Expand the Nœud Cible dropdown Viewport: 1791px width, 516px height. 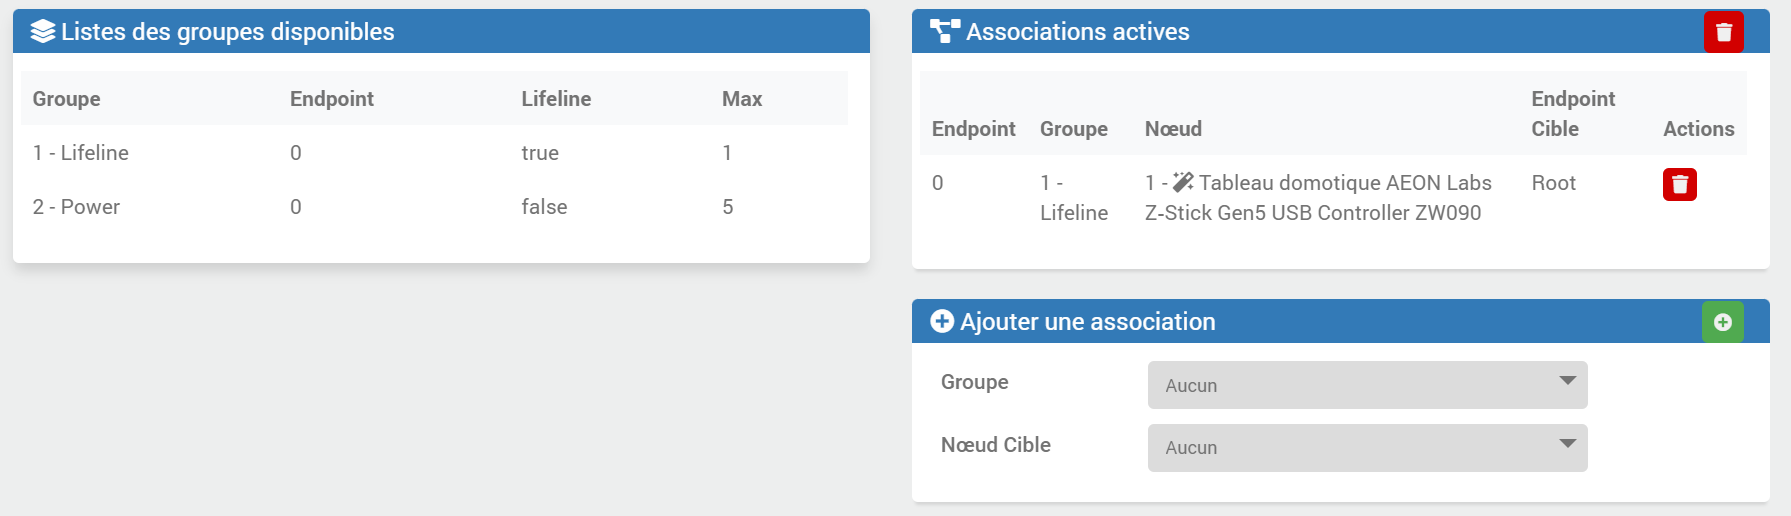point(1366,448)
